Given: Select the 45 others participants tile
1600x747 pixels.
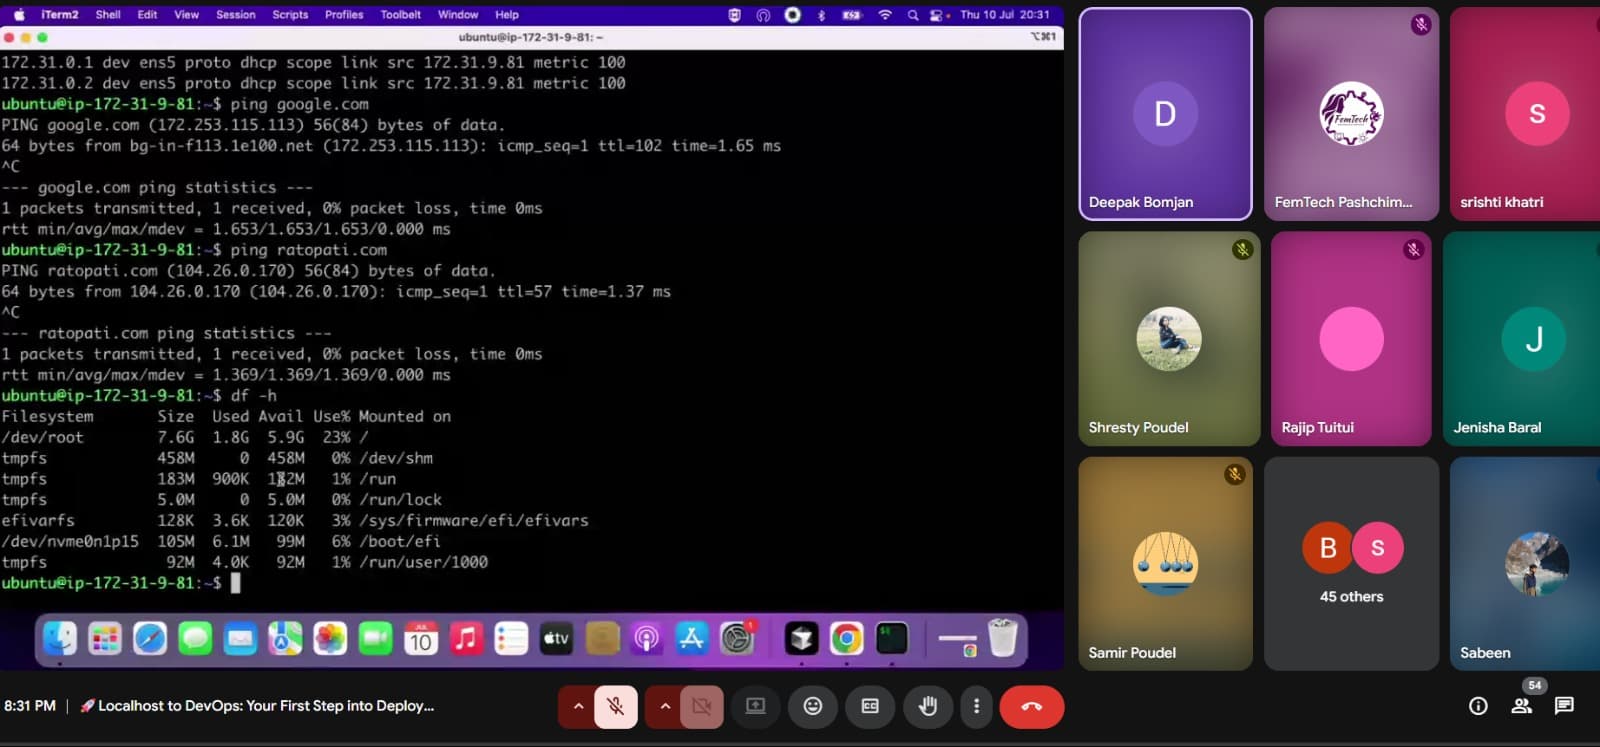Looking at the screenshot, I should tap(1351, 564).
